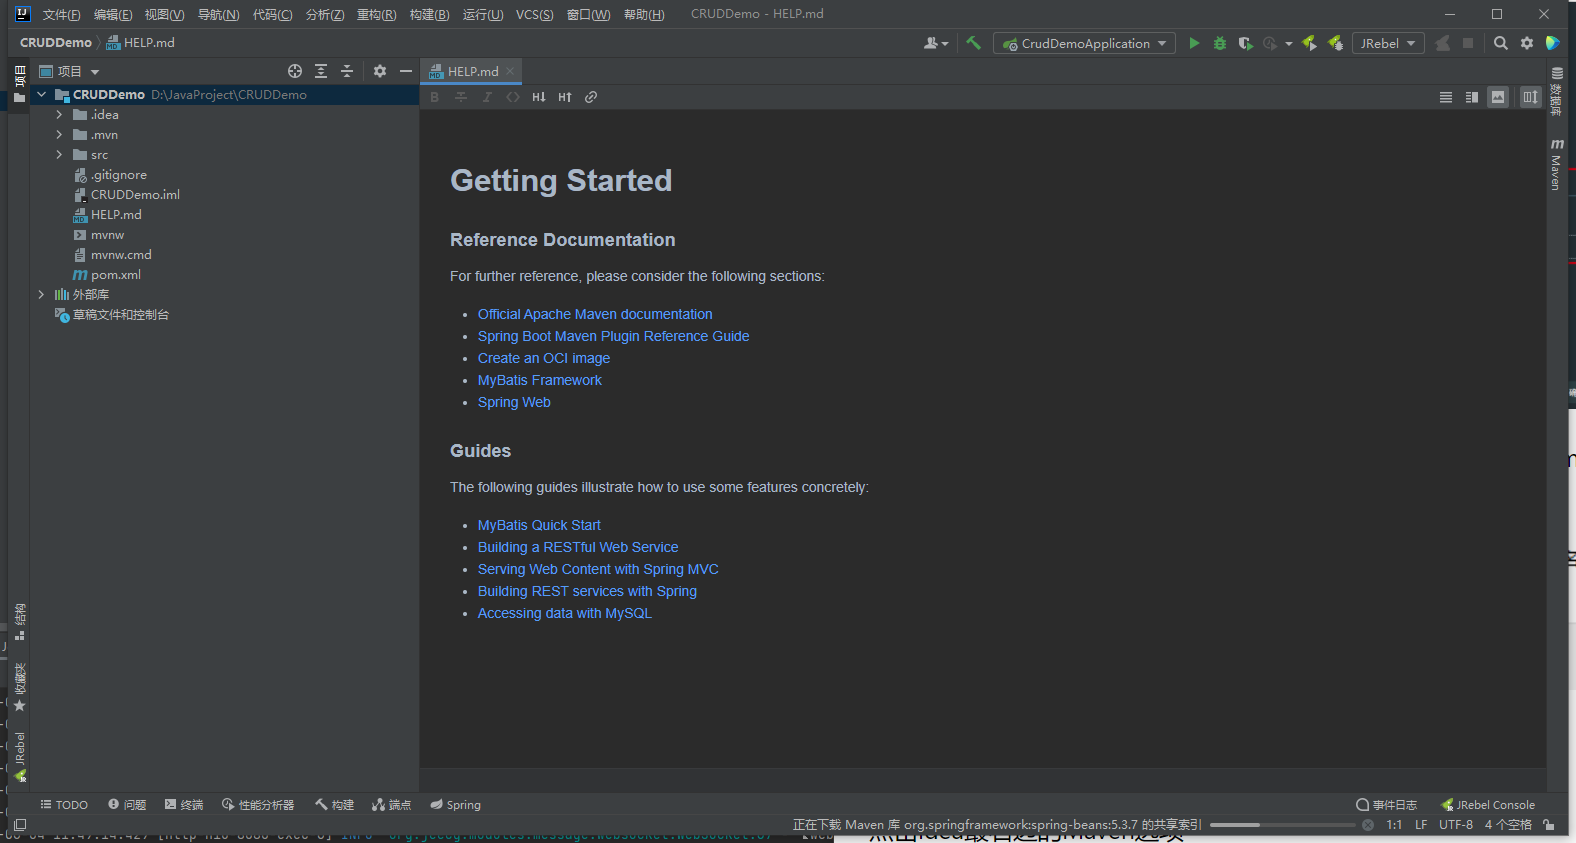Open Maven tool window on right strip
Screen dimensions: 1576x843
point(1556,165)
